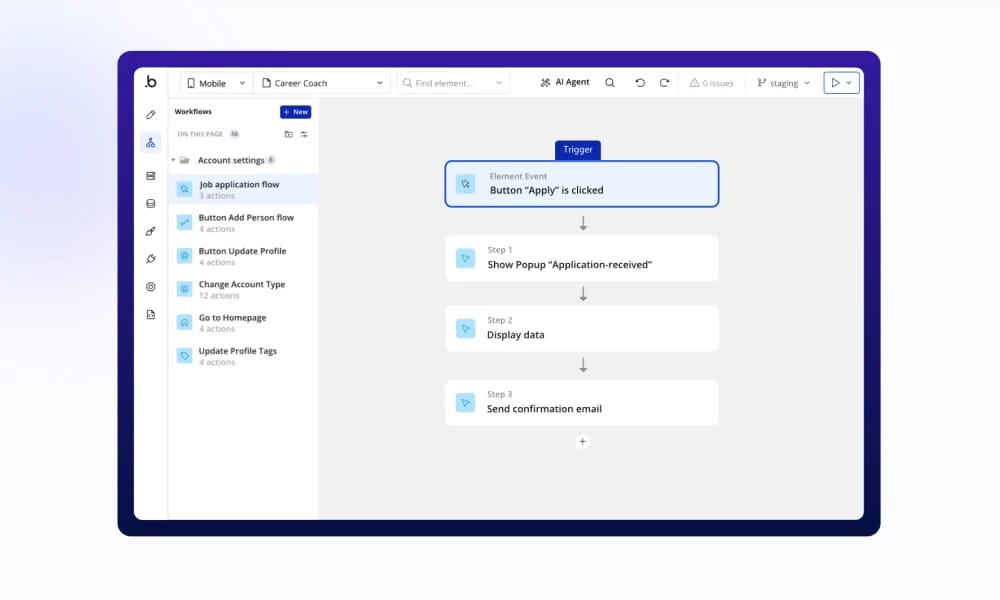Click the Job application flow icon
Screen dimensions: 1000x600
[x=184, y=189]
